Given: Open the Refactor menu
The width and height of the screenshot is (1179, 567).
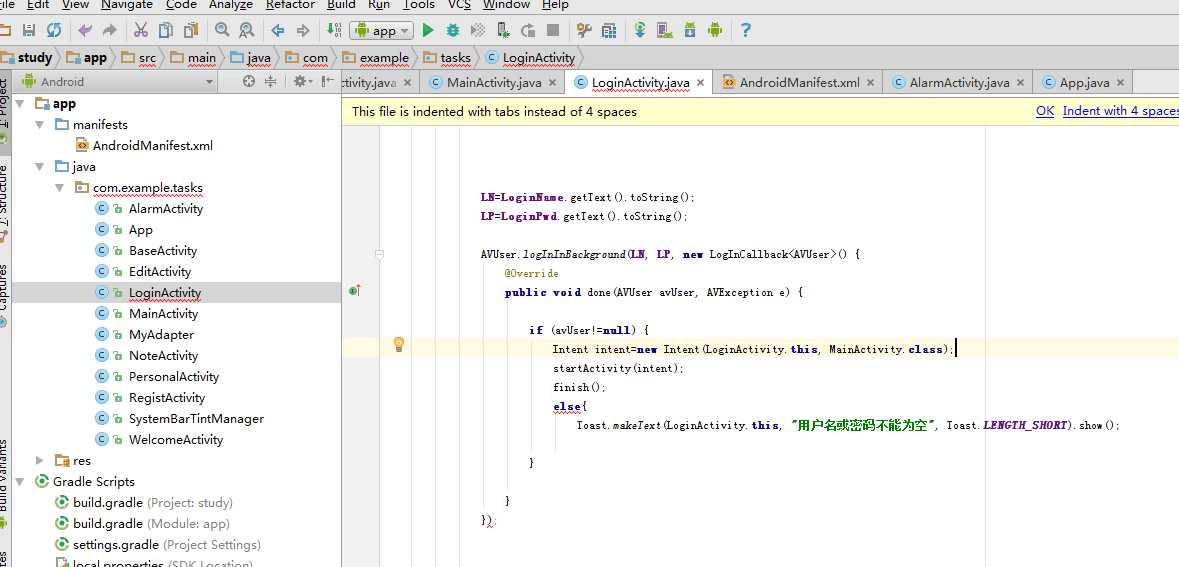Looking at the screenshot, I should [x=290, y=5].
